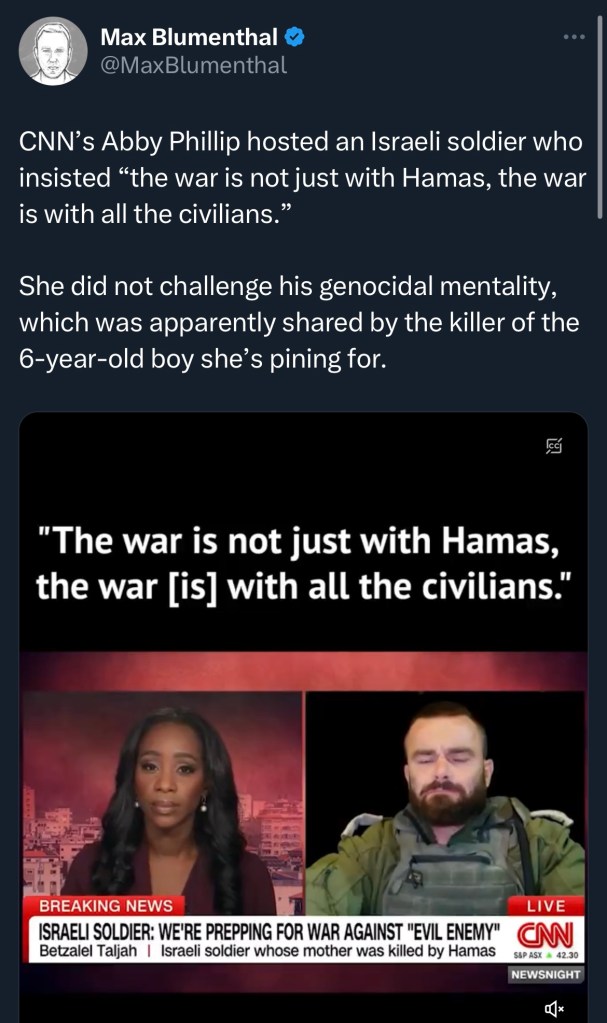Click the tweet paragraph mentioning Abby Phillip
The width and height of the screenshot is (607, 1023).
pos(302,177)
